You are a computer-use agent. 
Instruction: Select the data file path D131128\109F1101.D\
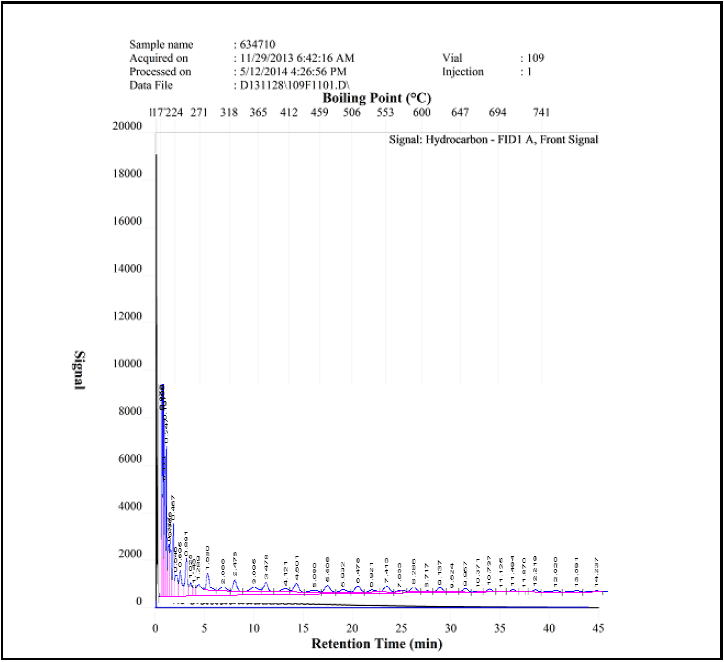(295, 85)
